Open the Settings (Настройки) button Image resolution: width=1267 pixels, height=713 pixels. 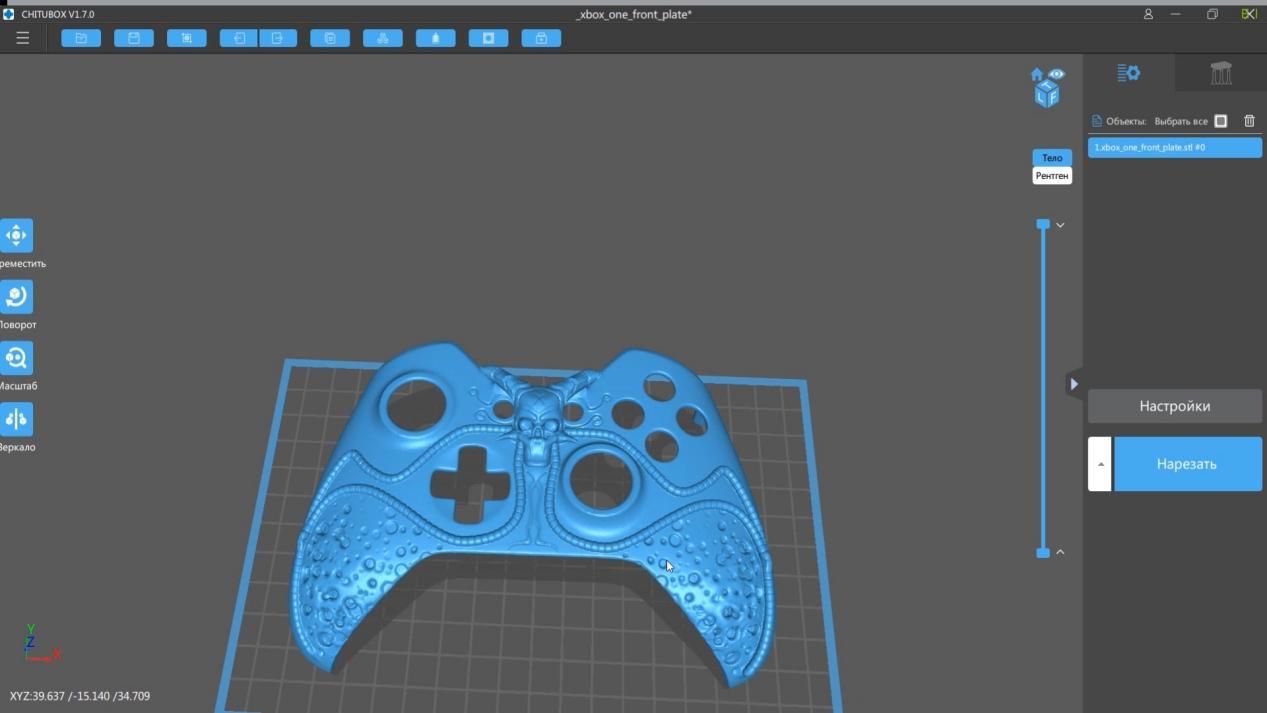point(1174,406)
